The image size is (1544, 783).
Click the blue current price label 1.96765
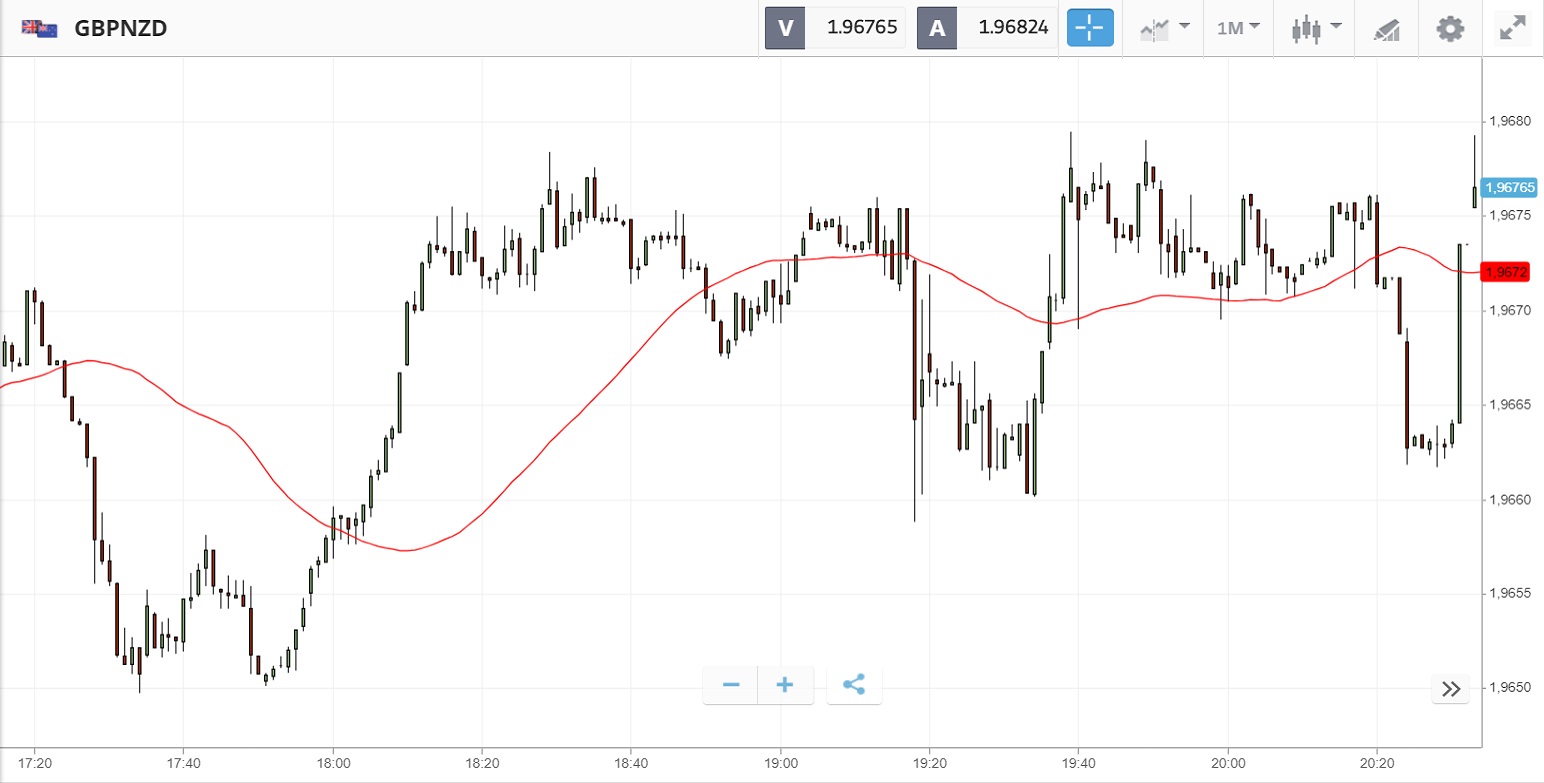coord(1509,187)
